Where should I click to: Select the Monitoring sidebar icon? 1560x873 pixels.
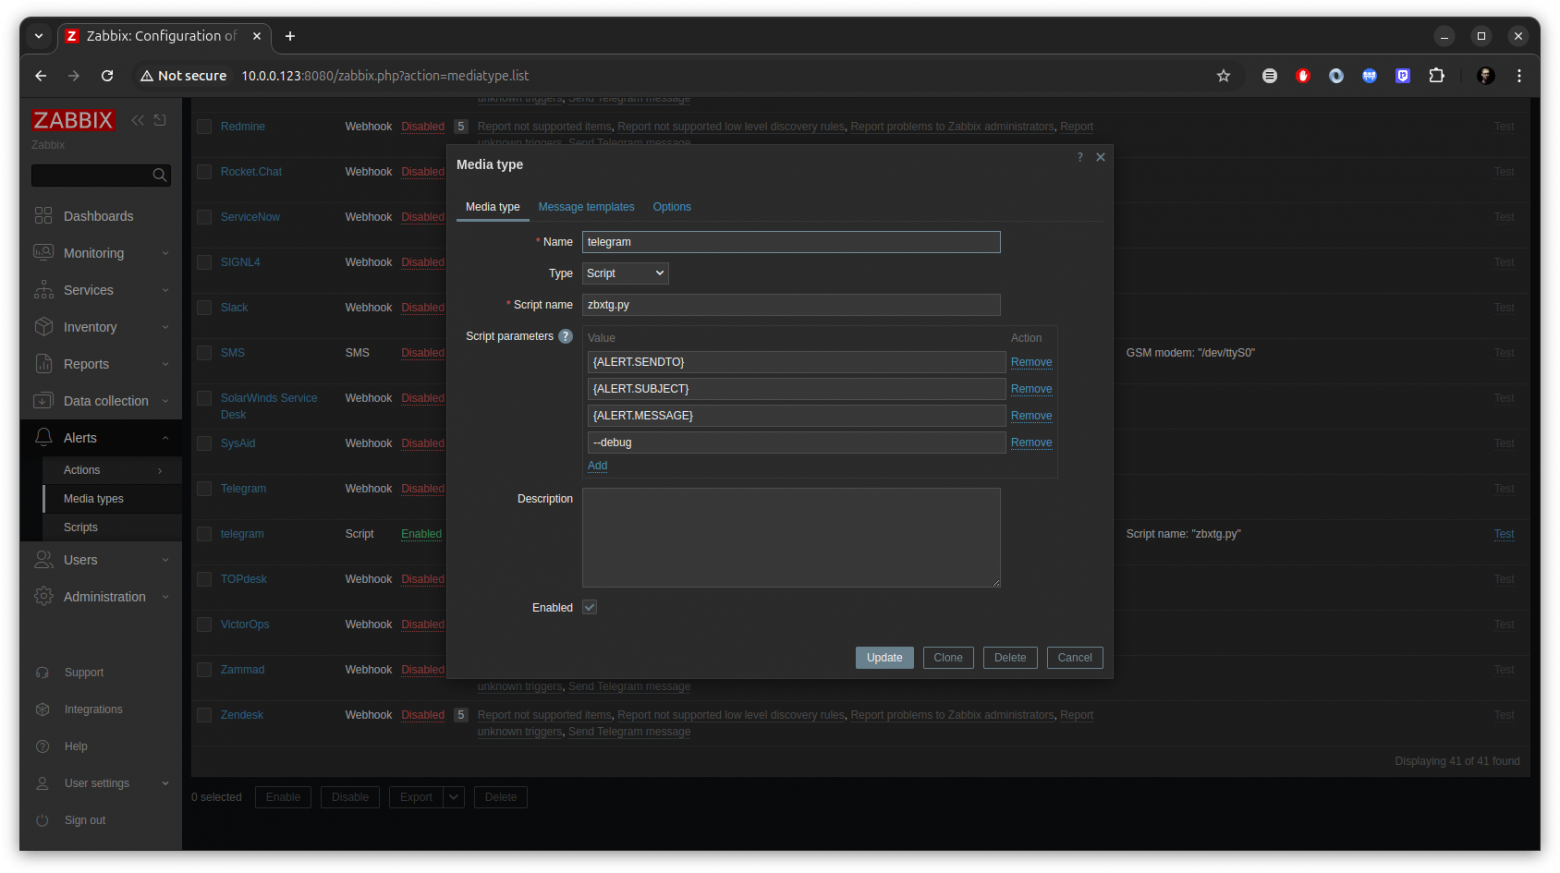tap(44, 252)
